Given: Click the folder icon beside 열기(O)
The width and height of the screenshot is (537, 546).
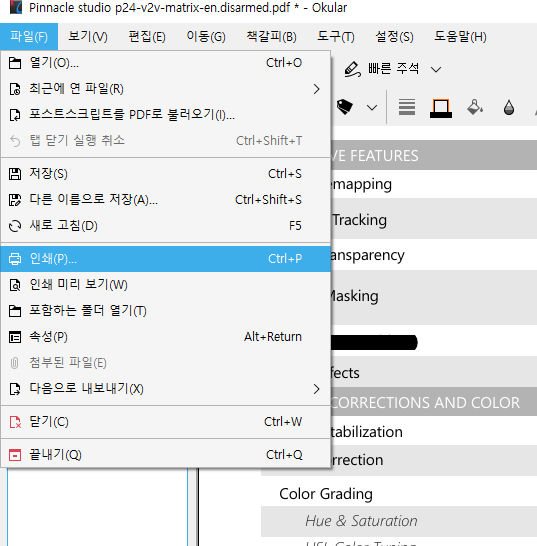Looking at the screenshot, I should [15, 63].
